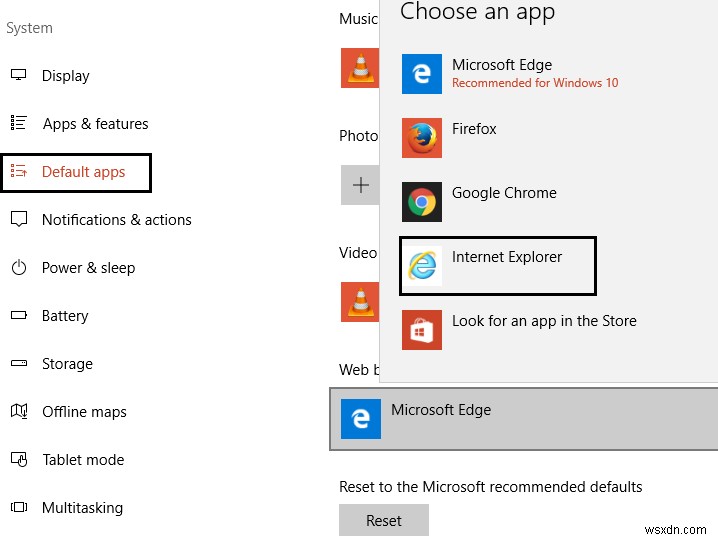718x540 pixels.
Task: Open Notifications & actions settings
Action: pyautogui.click(x=116, y=220)
